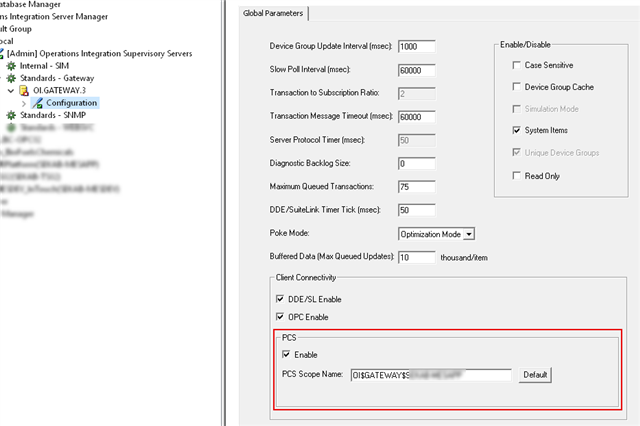Click the Diagnostic Backlog Size field
Screen dimensions: 640x426
tap(416, 164)
